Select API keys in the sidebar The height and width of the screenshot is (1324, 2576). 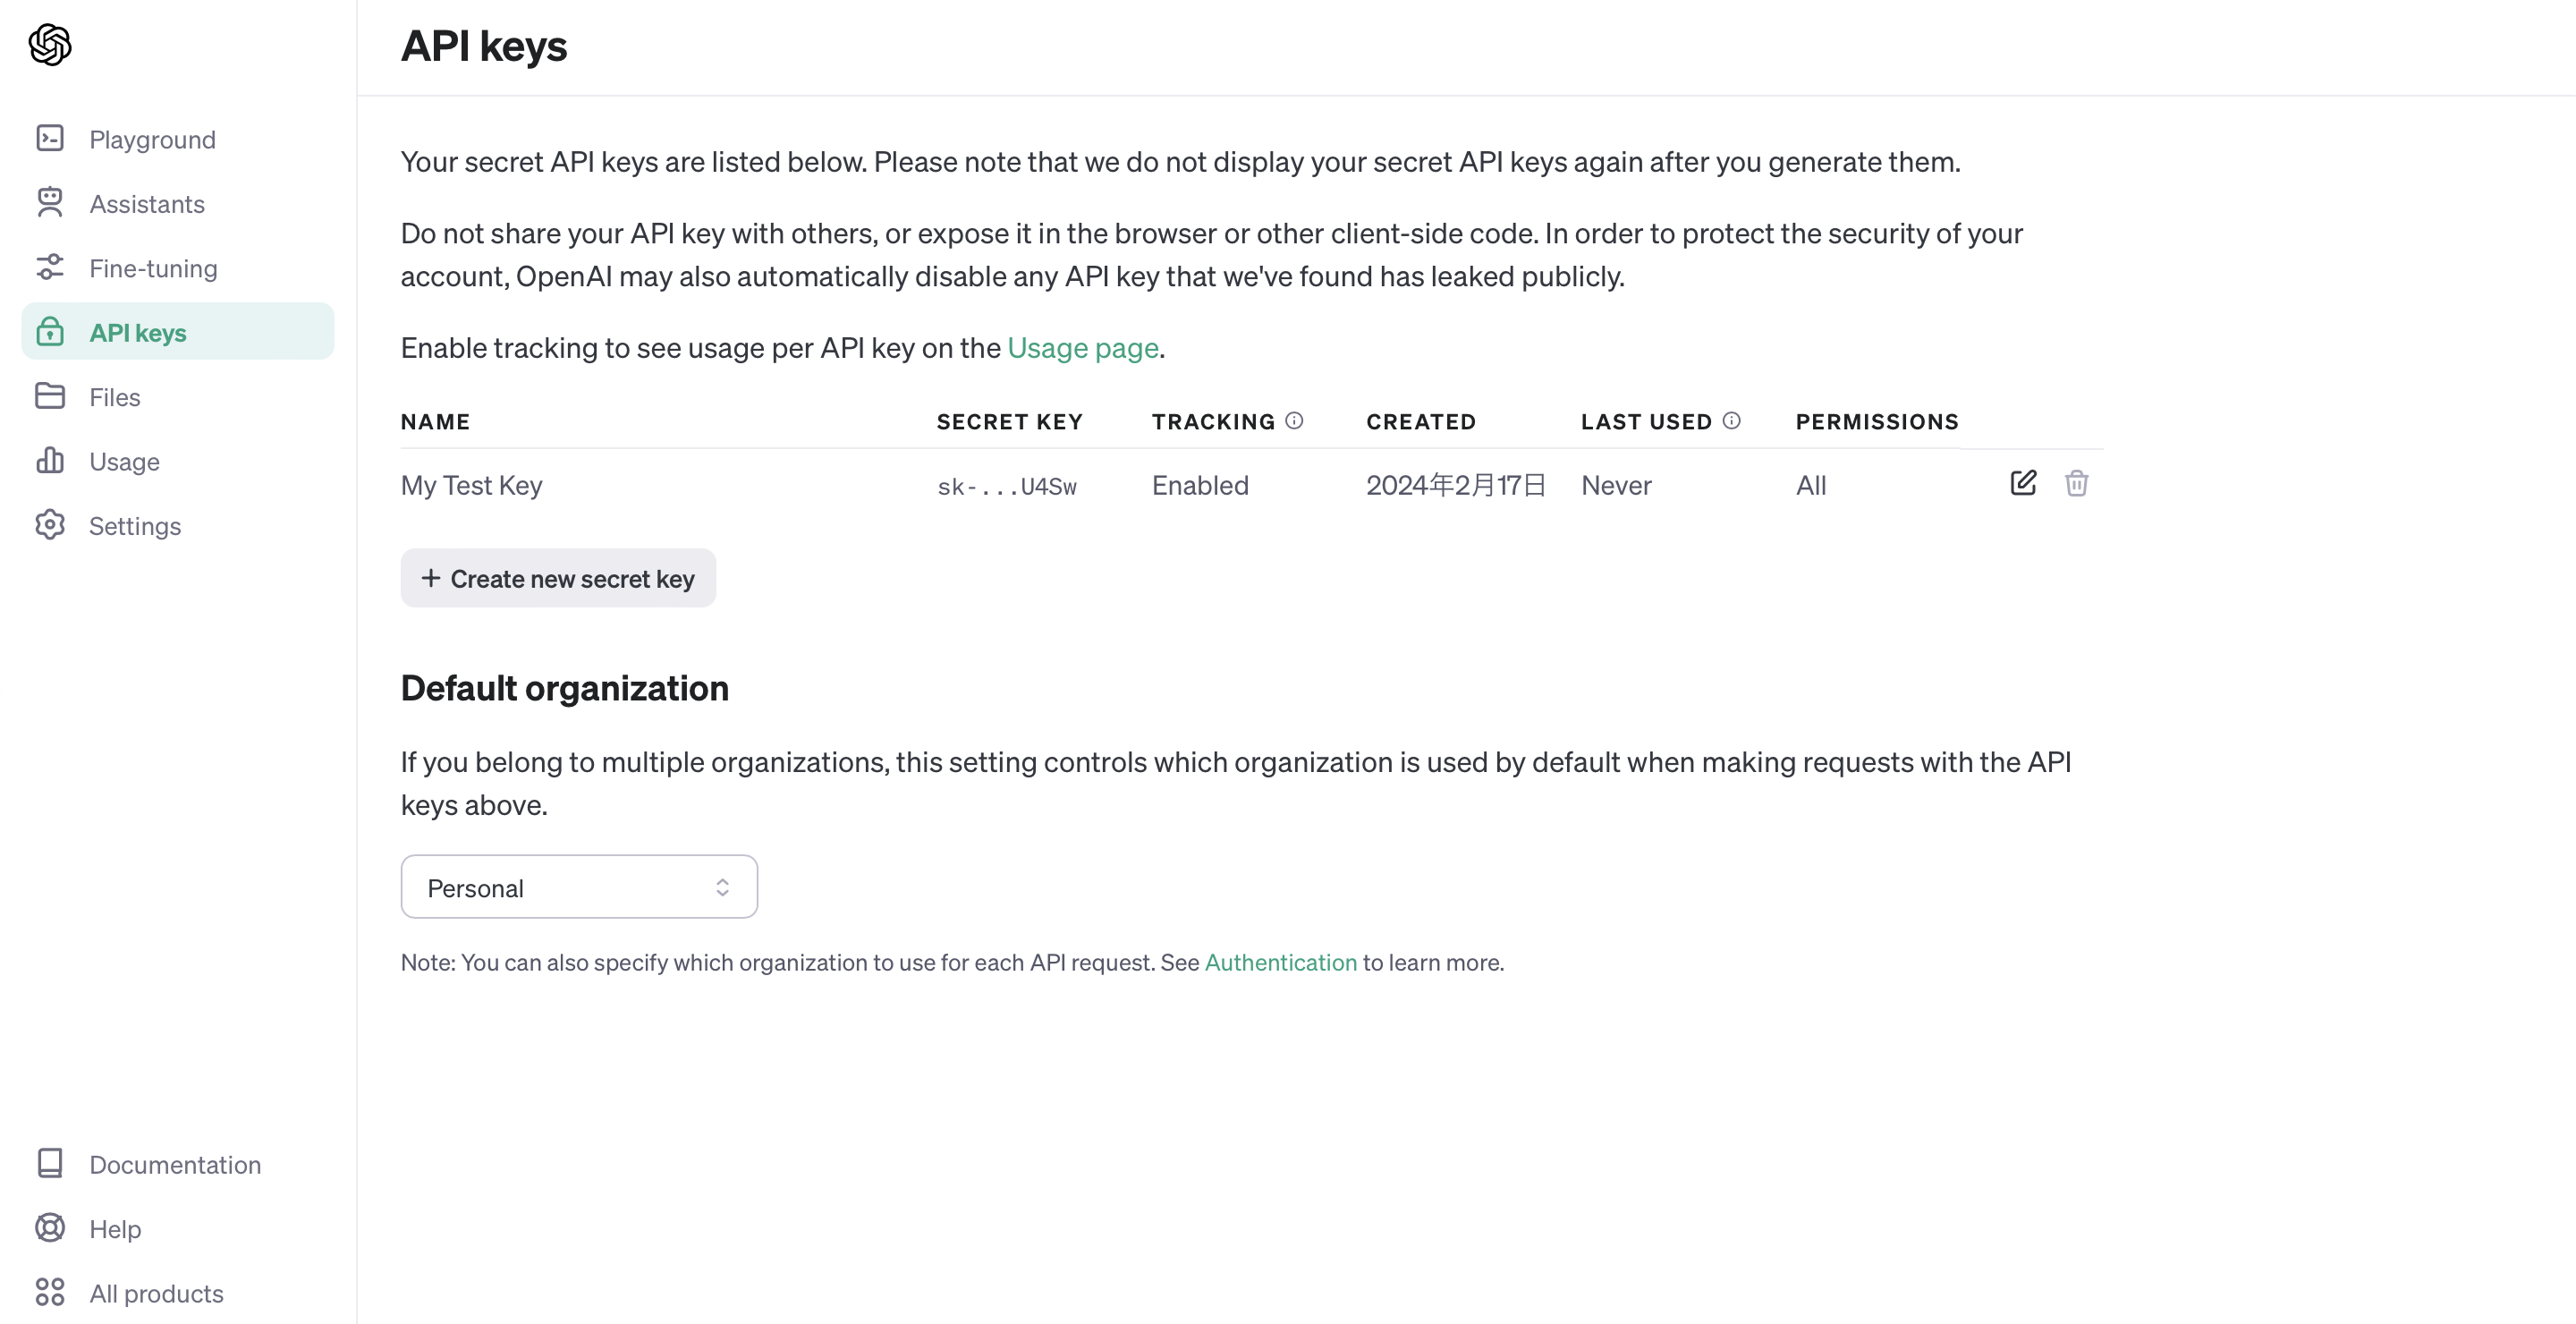click(x=138, y=332)
